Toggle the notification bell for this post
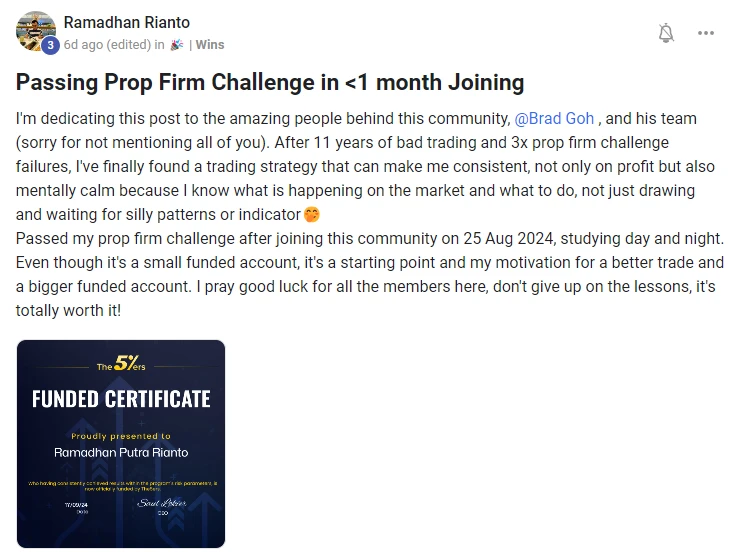749x552 pixels. point(666,33)
